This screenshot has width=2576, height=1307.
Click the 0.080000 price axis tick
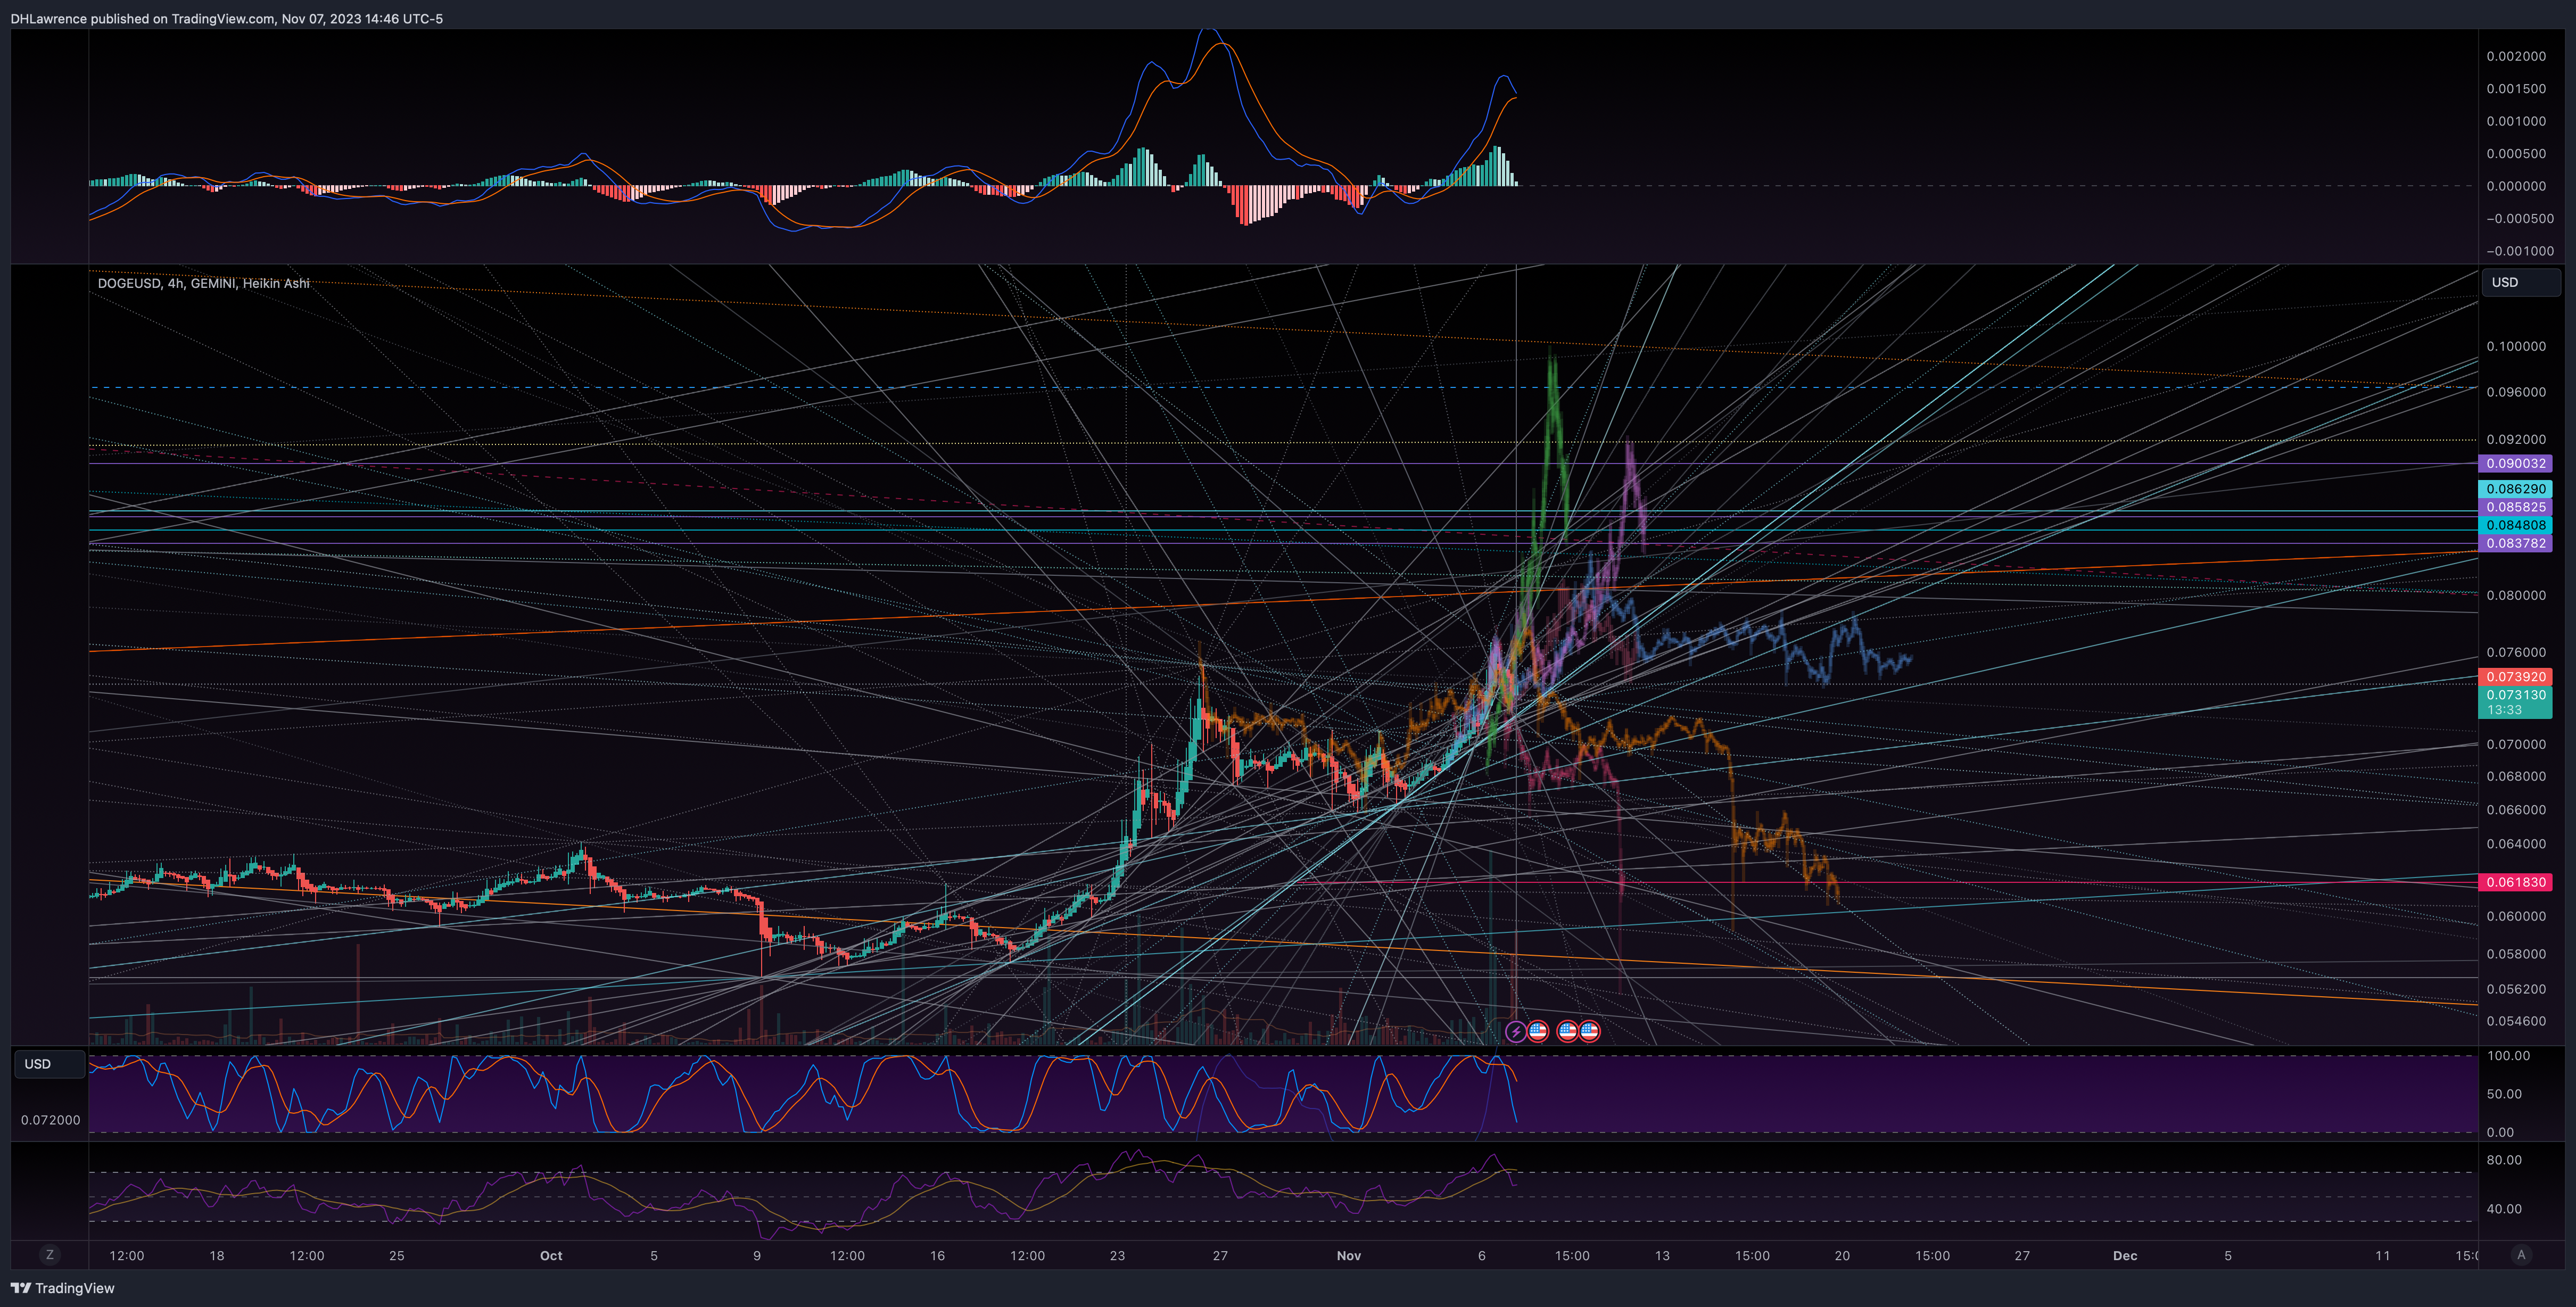click(x=2516, y=595)
